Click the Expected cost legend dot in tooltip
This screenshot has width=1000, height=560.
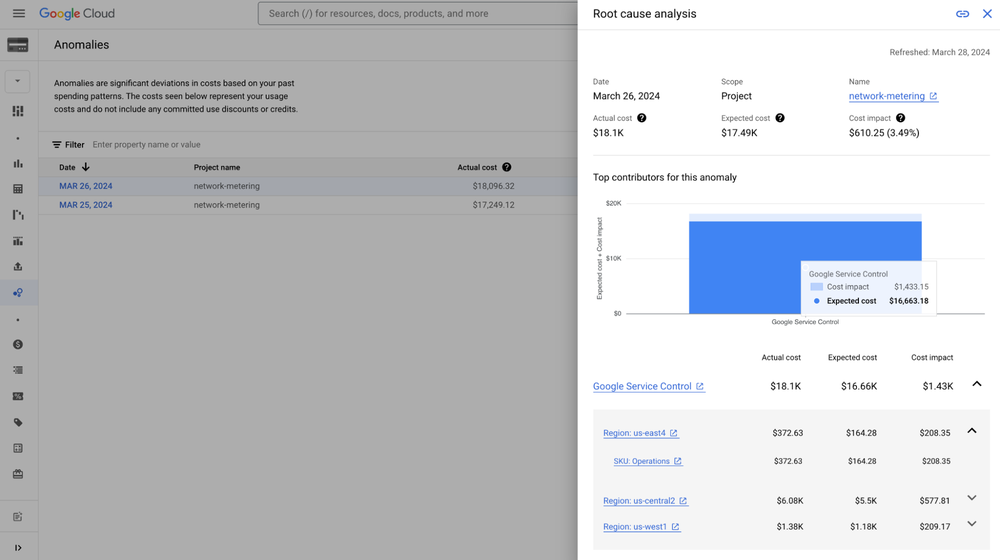[x=816, y=301]
